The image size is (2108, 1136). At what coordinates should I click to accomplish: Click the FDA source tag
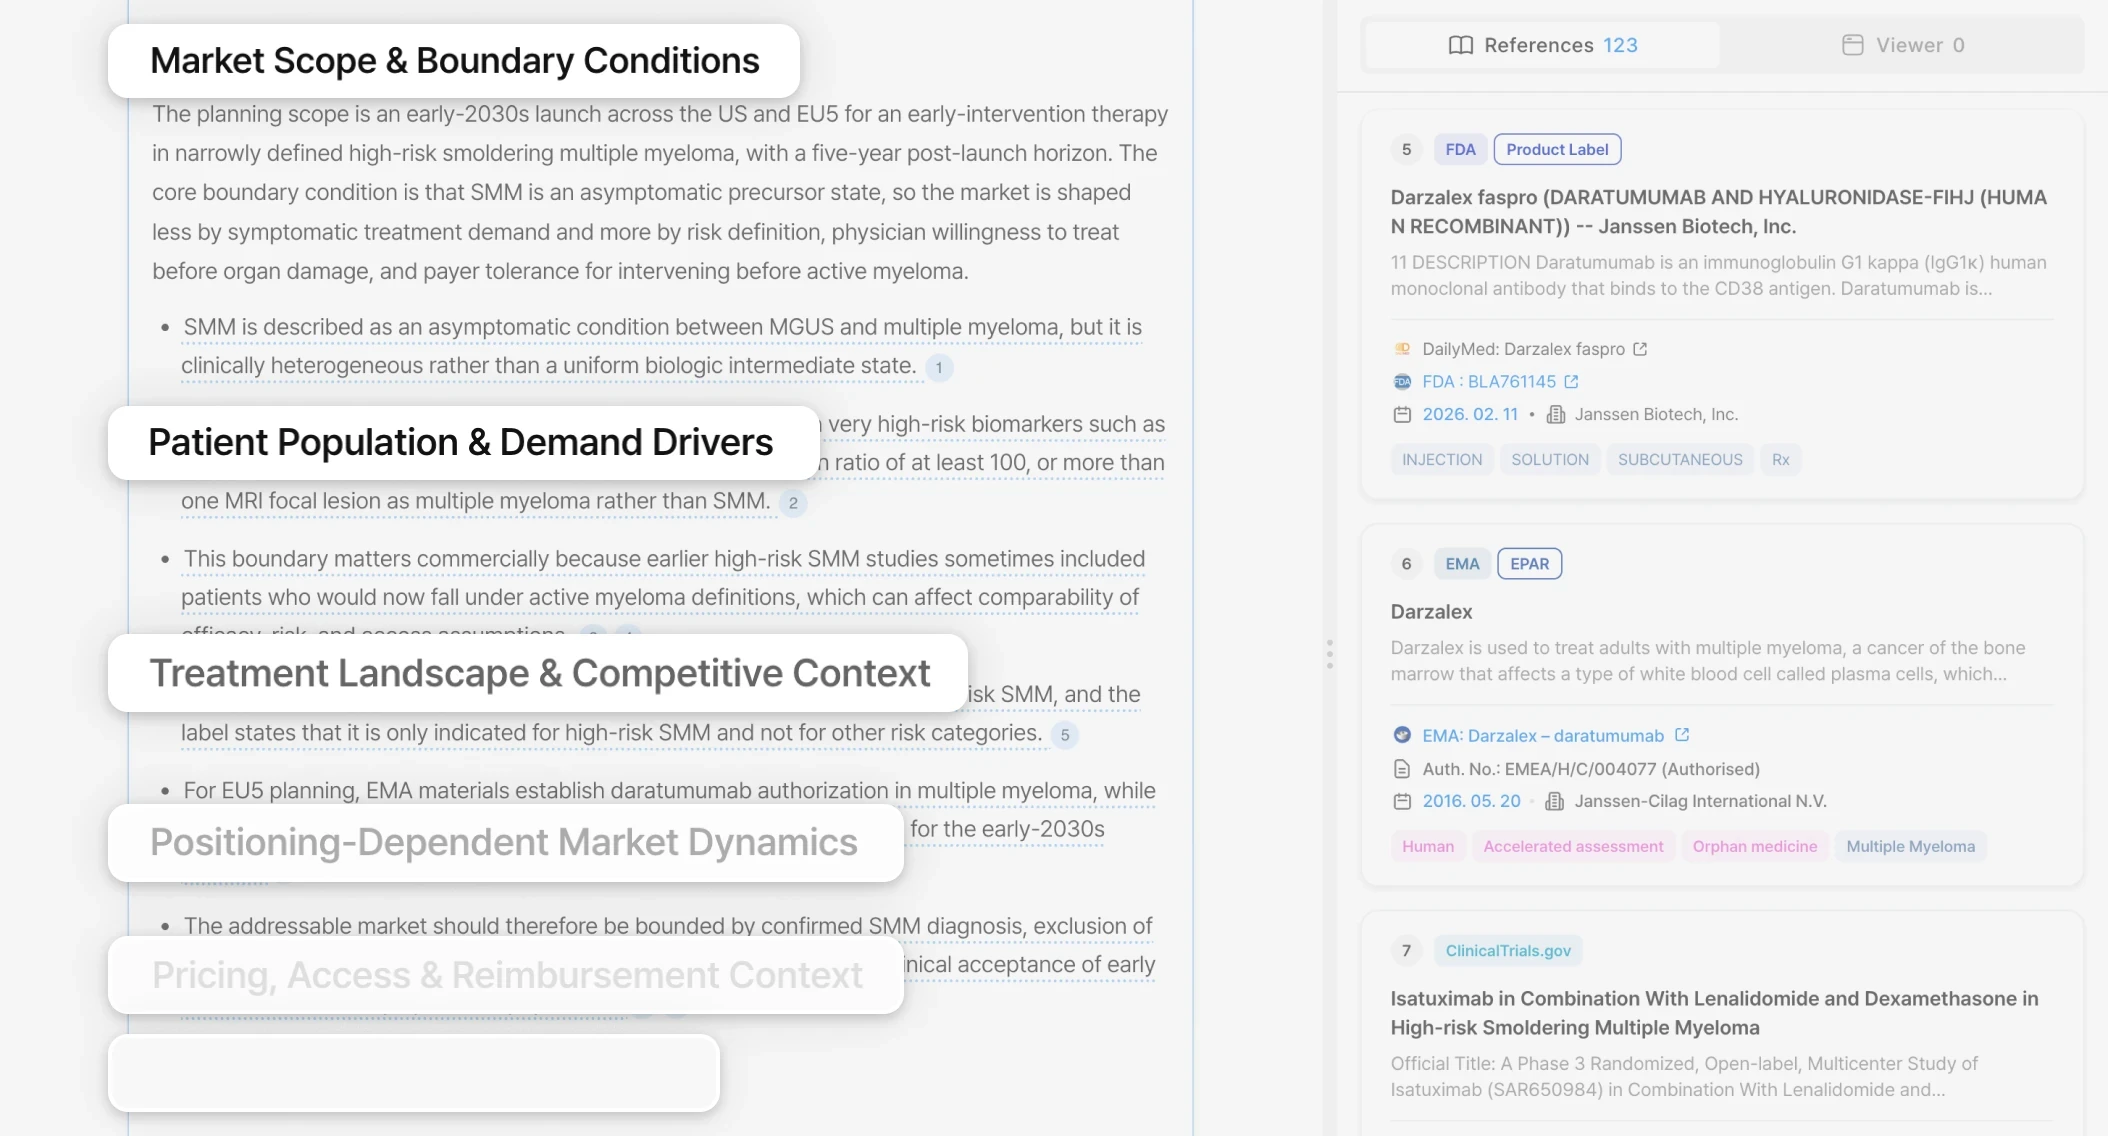(1460, 150)
